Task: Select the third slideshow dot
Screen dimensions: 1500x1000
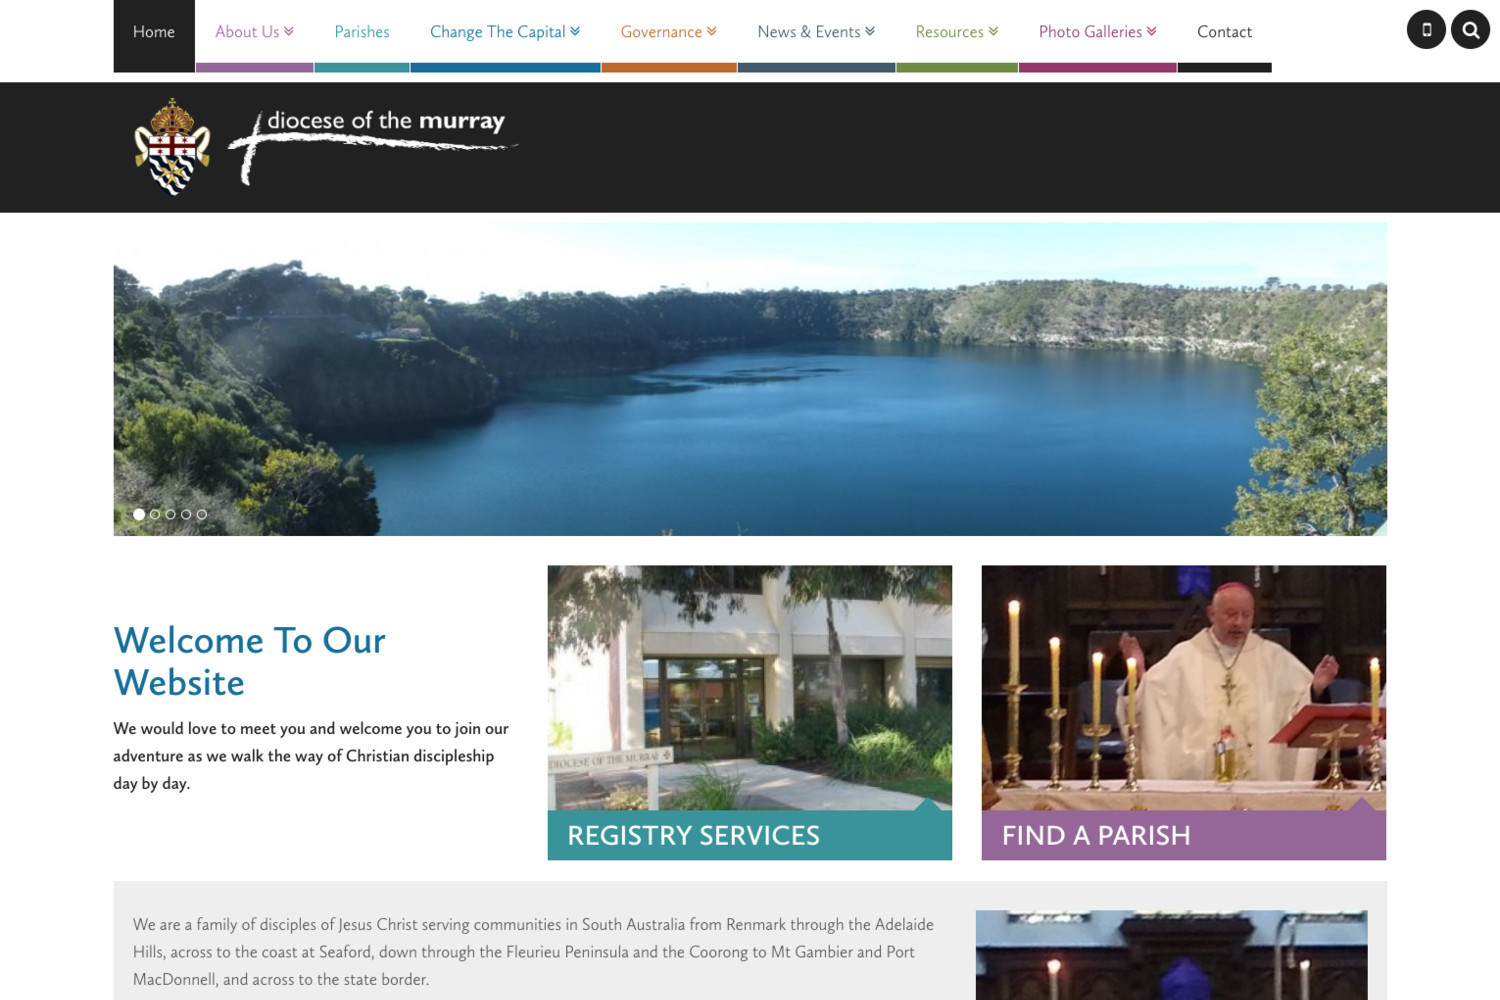Action: click(170, 514)
